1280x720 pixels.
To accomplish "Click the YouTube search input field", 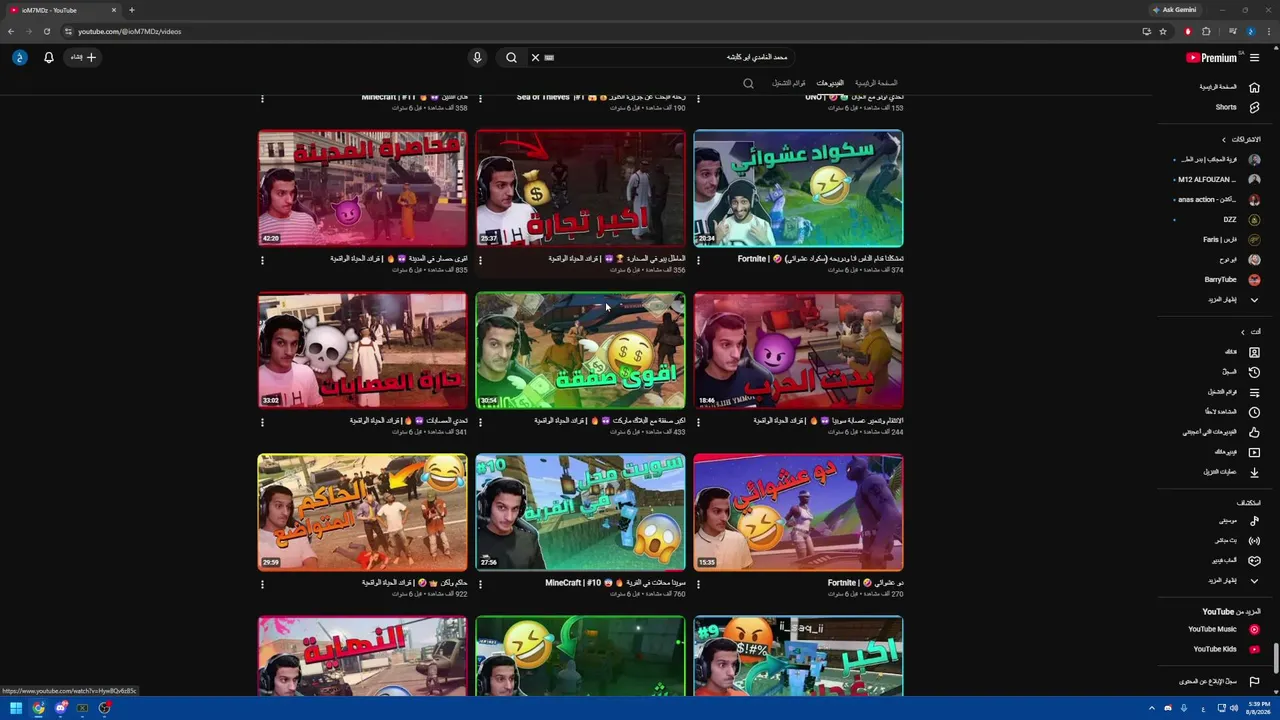I will (x=675, y=57).
